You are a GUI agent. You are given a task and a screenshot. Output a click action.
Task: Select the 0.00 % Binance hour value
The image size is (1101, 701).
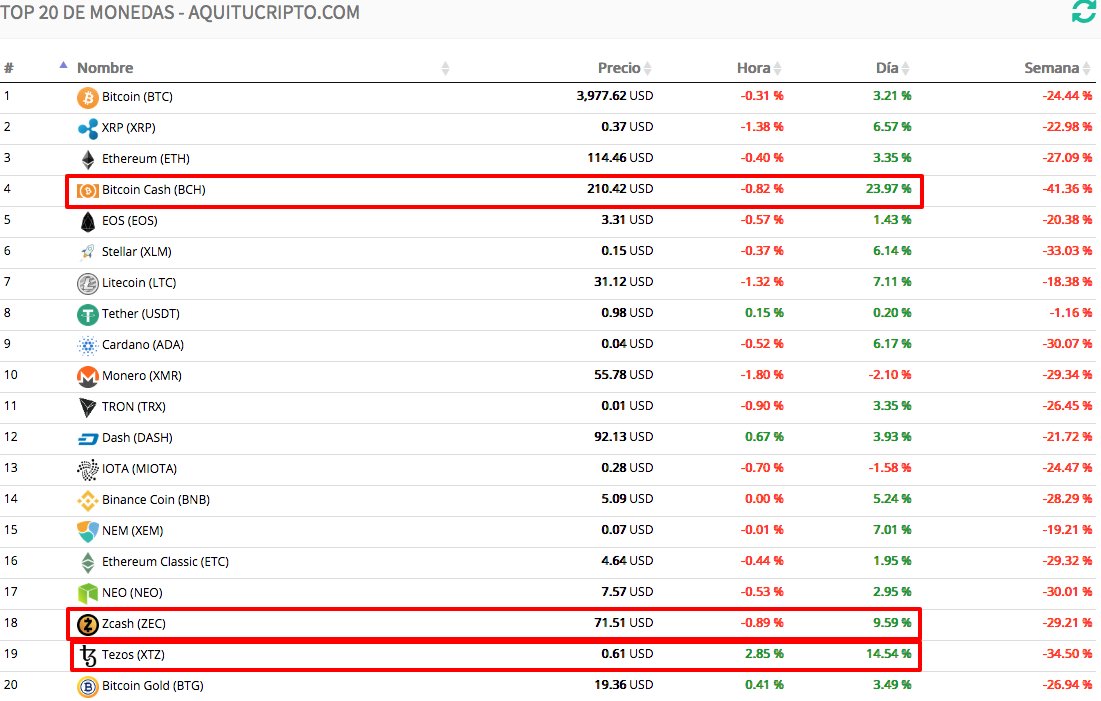[x=764, y=499]
